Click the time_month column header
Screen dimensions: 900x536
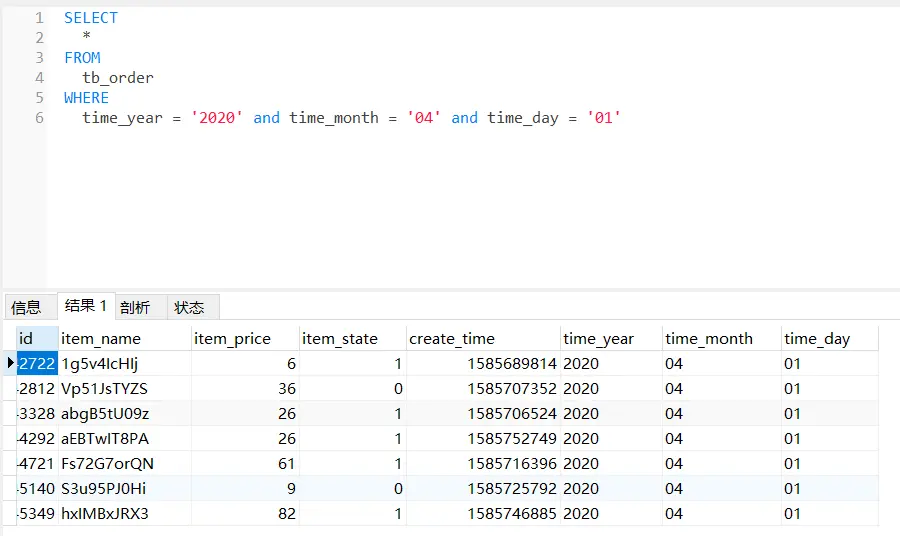point(709,338)
